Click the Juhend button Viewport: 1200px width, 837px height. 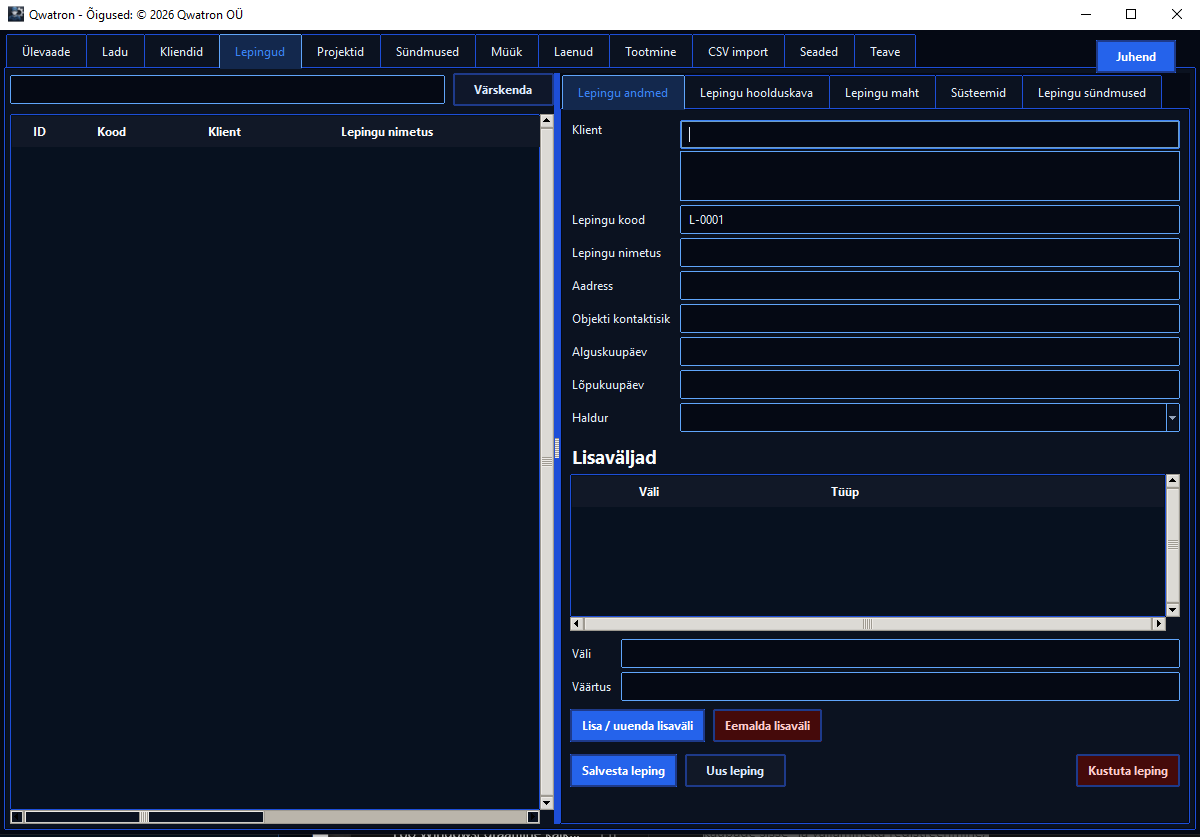coord(1136,57)
